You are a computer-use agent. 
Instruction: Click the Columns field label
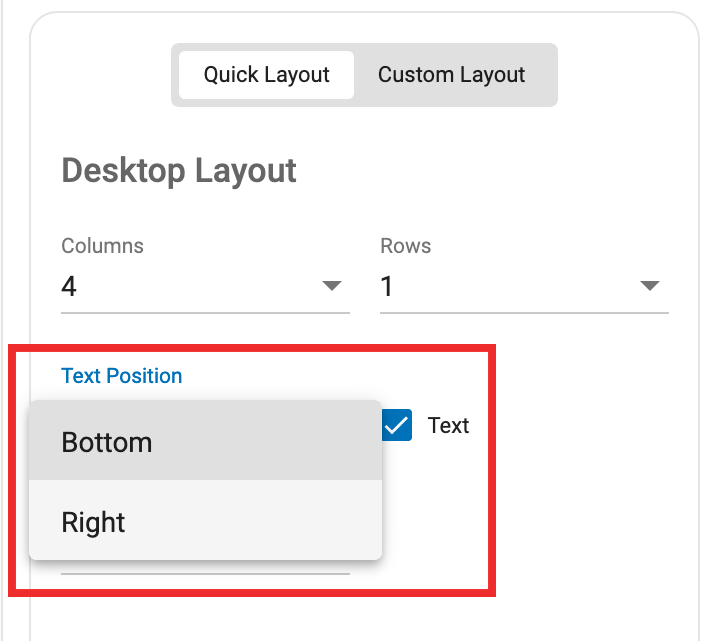pos(103,246)
